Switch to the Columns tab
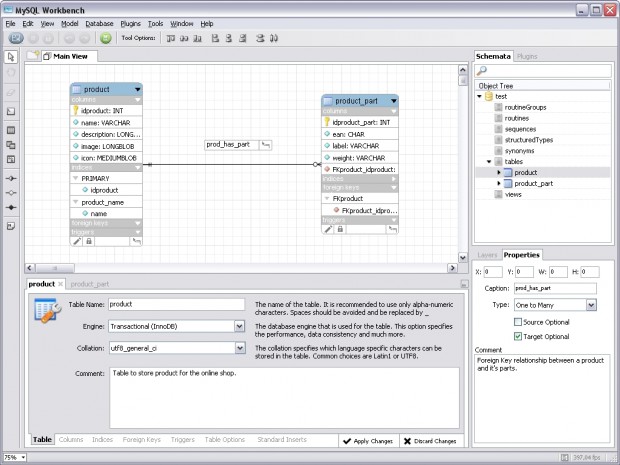620x465 pixels. [x=71, y=440]
